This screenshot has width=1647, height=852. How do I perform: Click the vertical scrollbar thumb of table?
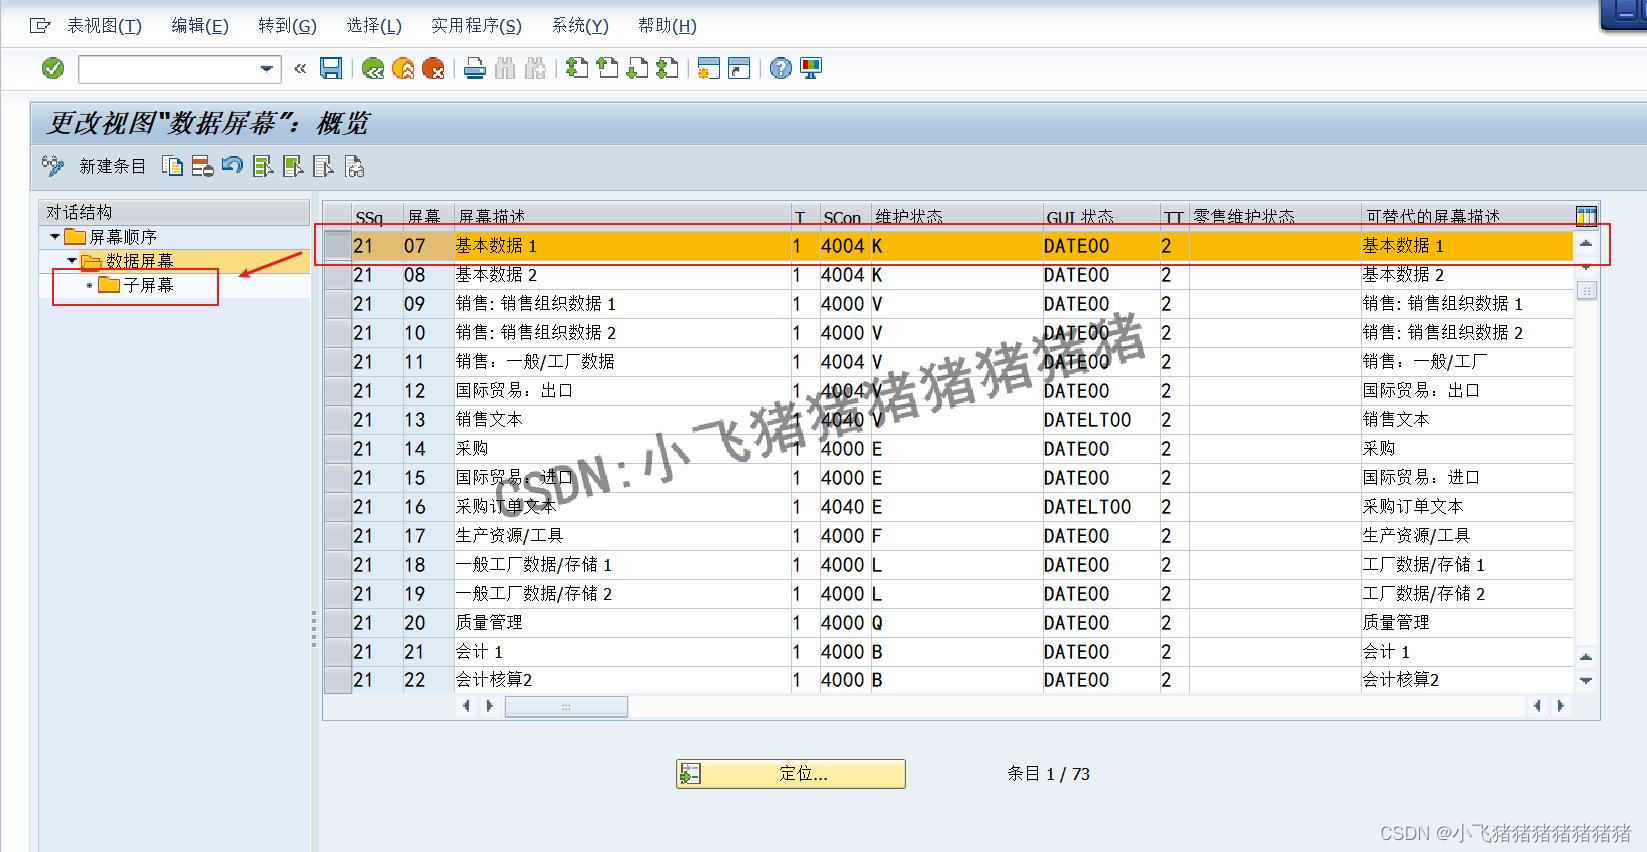(1586, 290)
